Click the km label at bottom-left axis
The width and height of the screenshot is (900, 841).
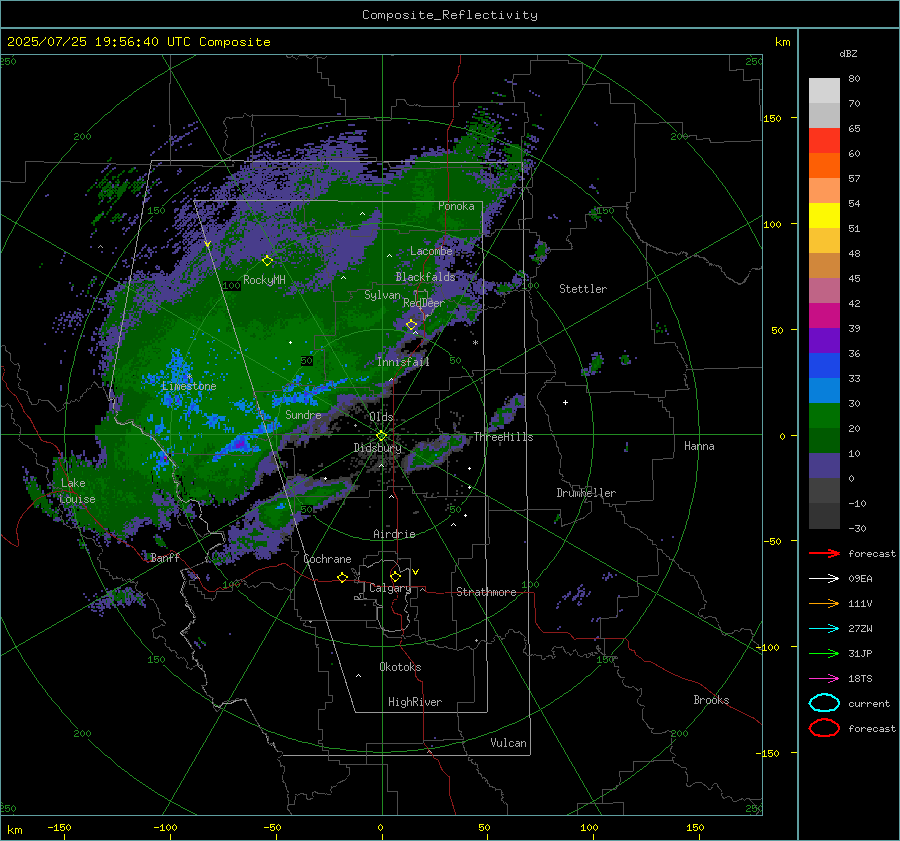14,830
